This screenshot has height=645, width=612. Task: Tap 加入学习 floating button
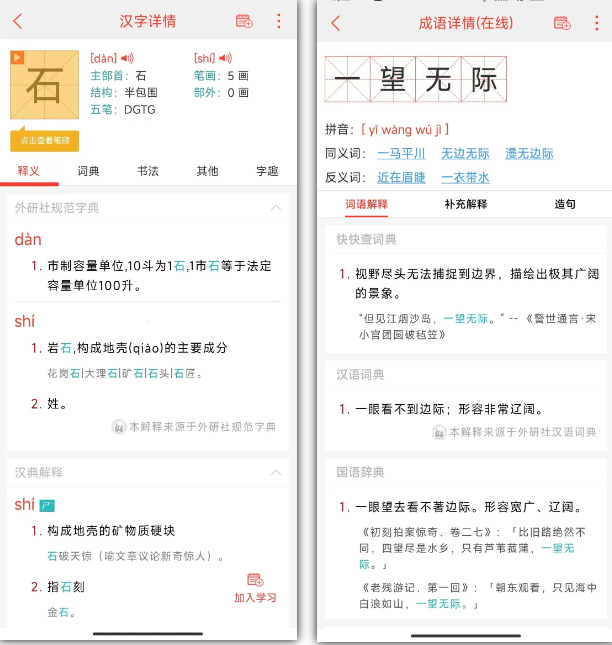(x=255, y=588)
